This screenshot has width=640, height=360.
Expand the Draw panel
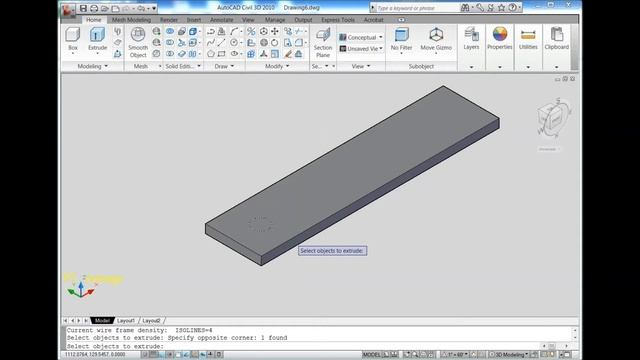[224, 66]
